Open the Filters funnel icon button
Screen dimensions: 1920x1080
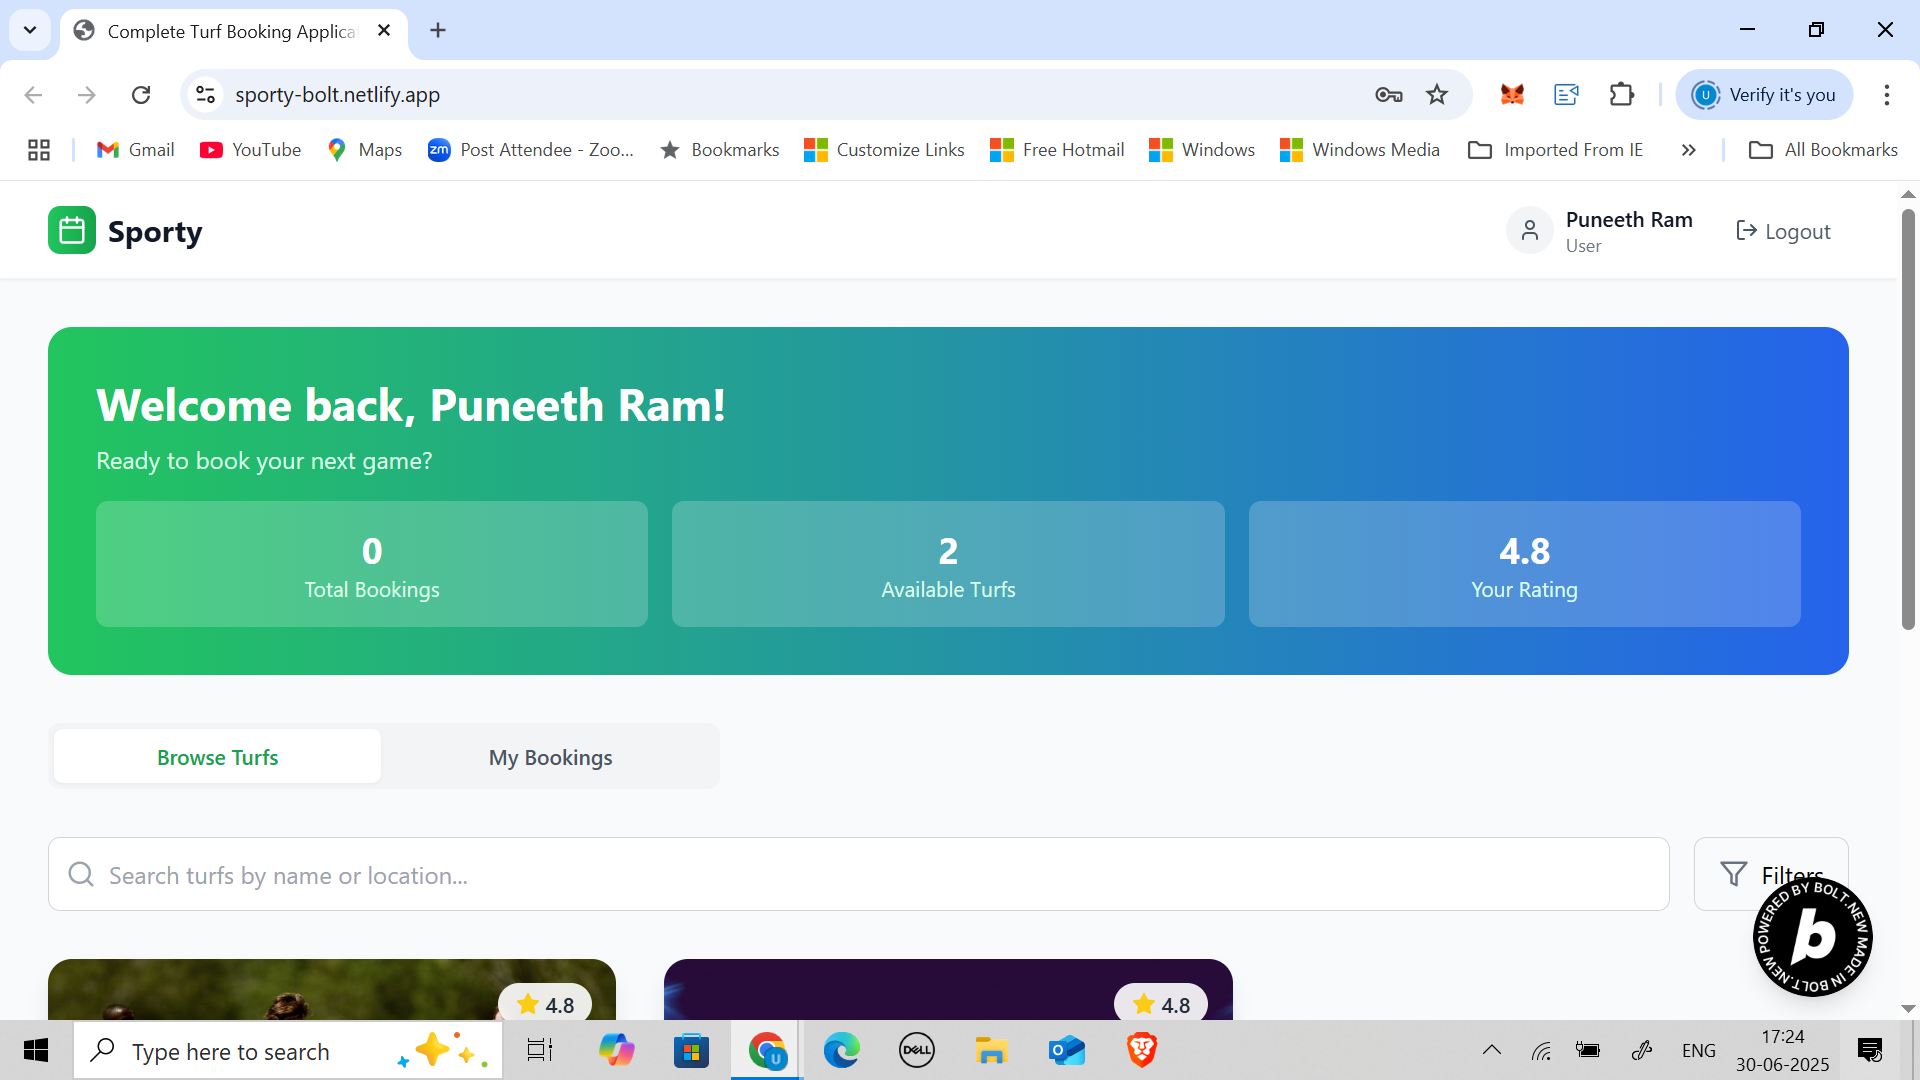click(x=1735, y=874)
